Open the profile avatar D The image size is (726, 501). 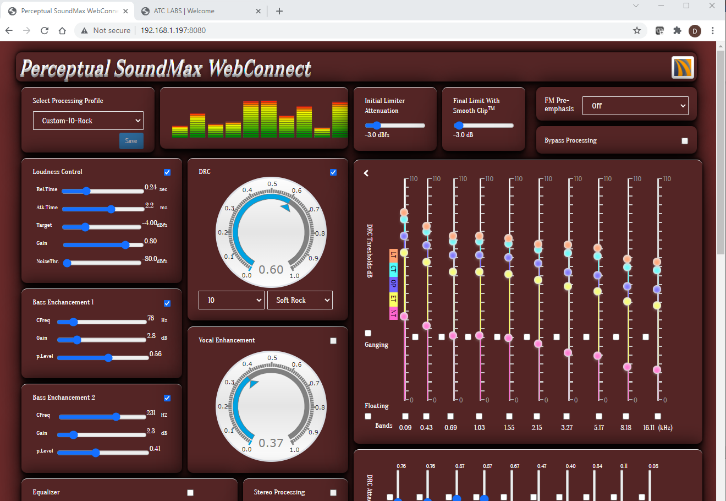coord(695,31)
